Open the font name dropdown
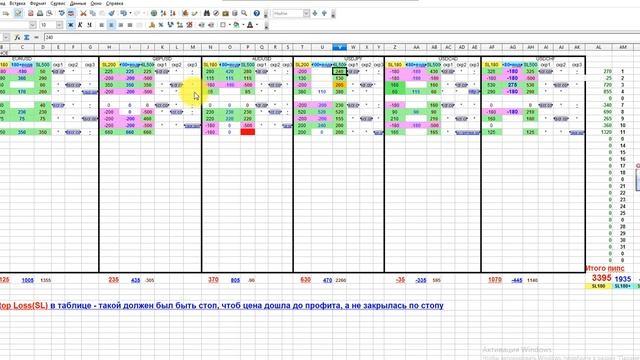 (33, 25)
